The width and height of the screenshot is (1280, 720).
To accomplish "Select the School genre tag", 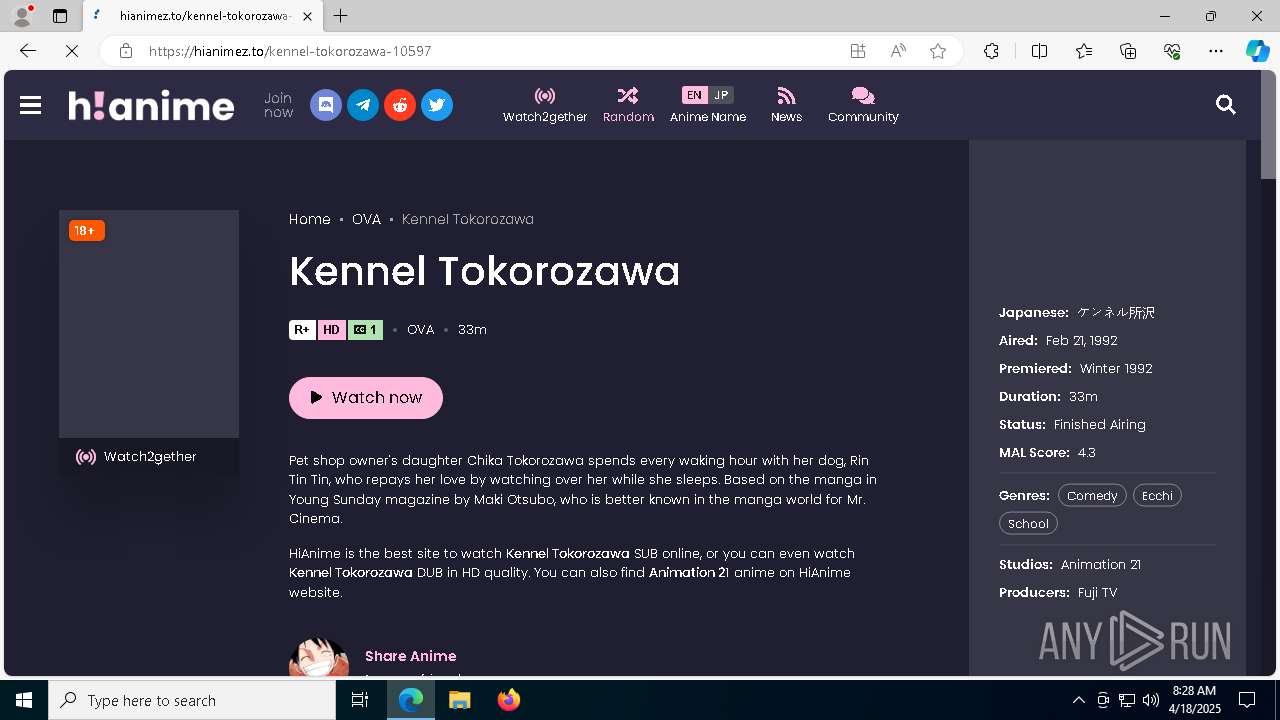I will [x=1028, y=524].
